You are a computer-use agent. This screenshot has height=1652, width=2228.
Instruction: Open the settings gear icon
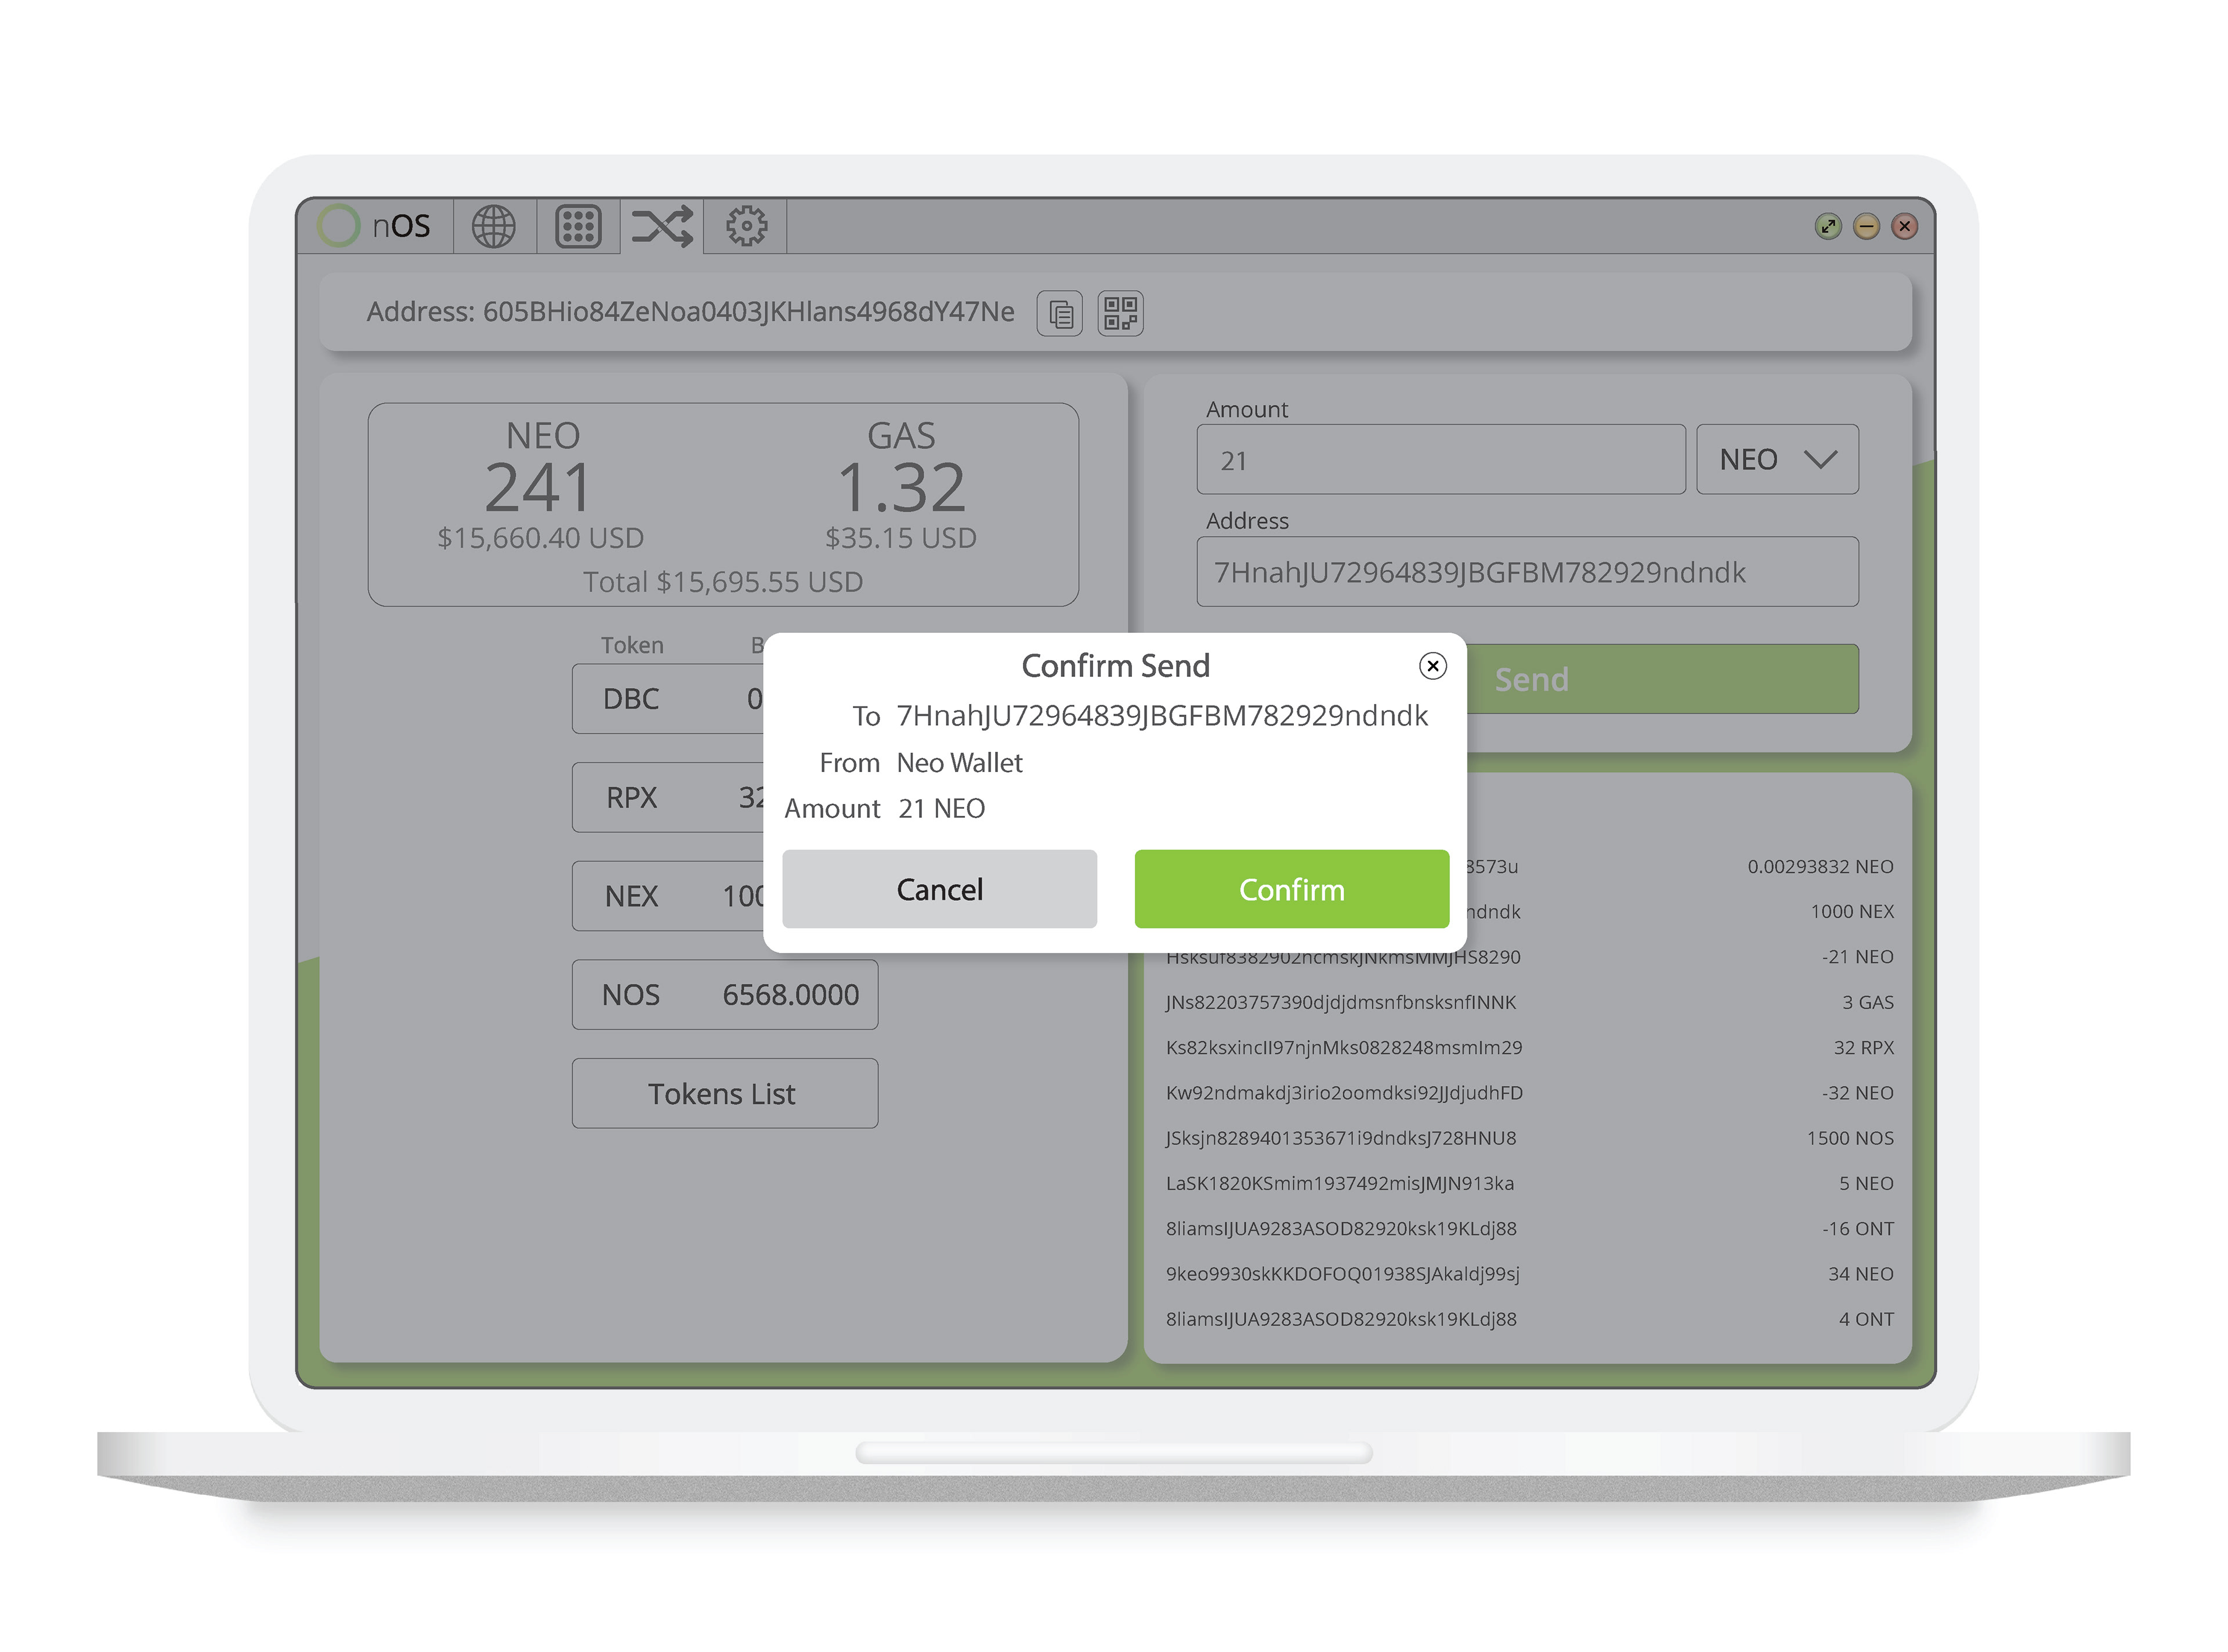point(746,227)
